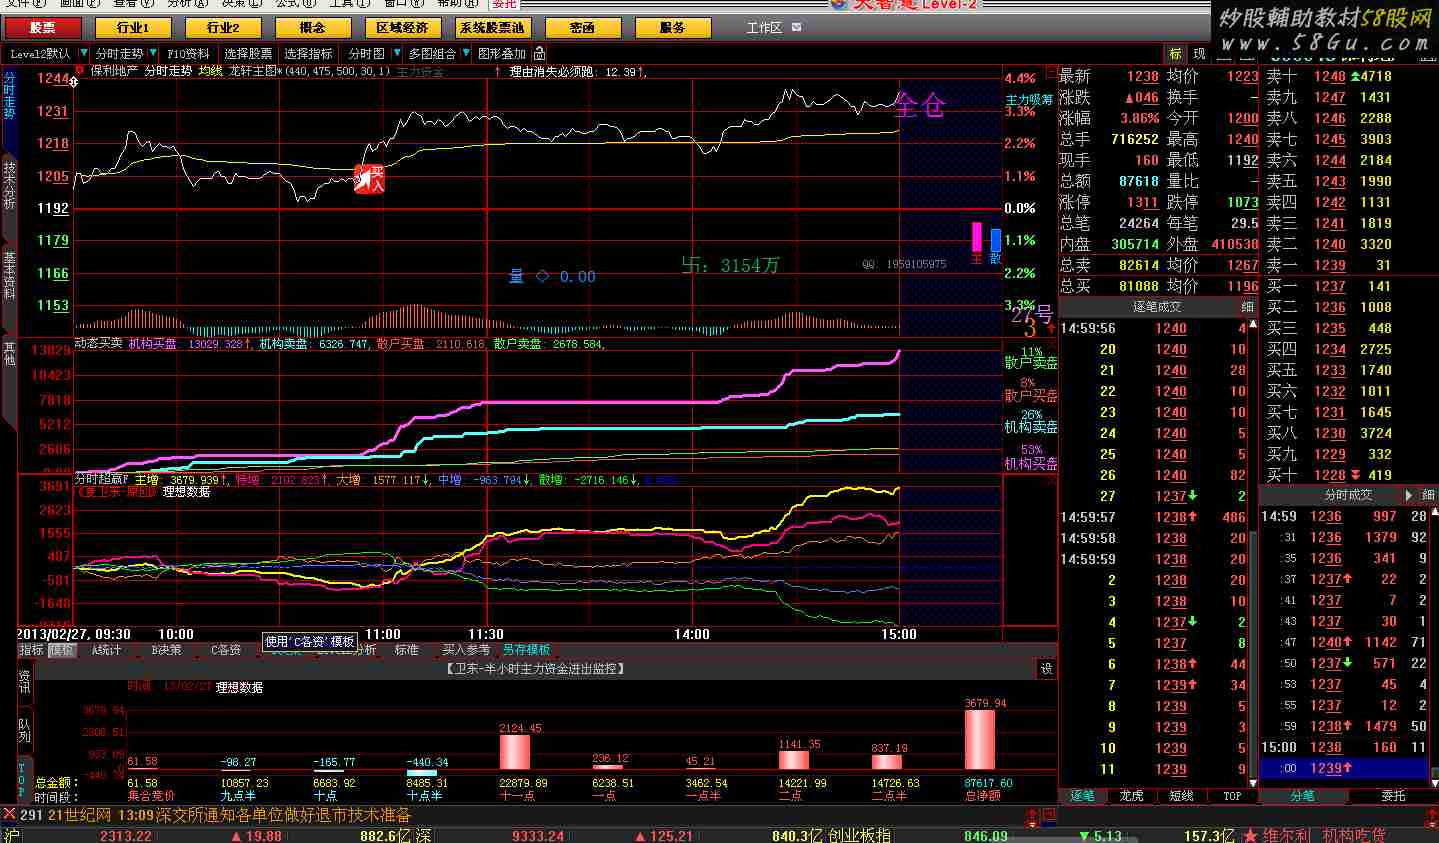Open the 队列 queue side tab
The width and height of the screenshot is (1439, 843).
click(24, 730)
